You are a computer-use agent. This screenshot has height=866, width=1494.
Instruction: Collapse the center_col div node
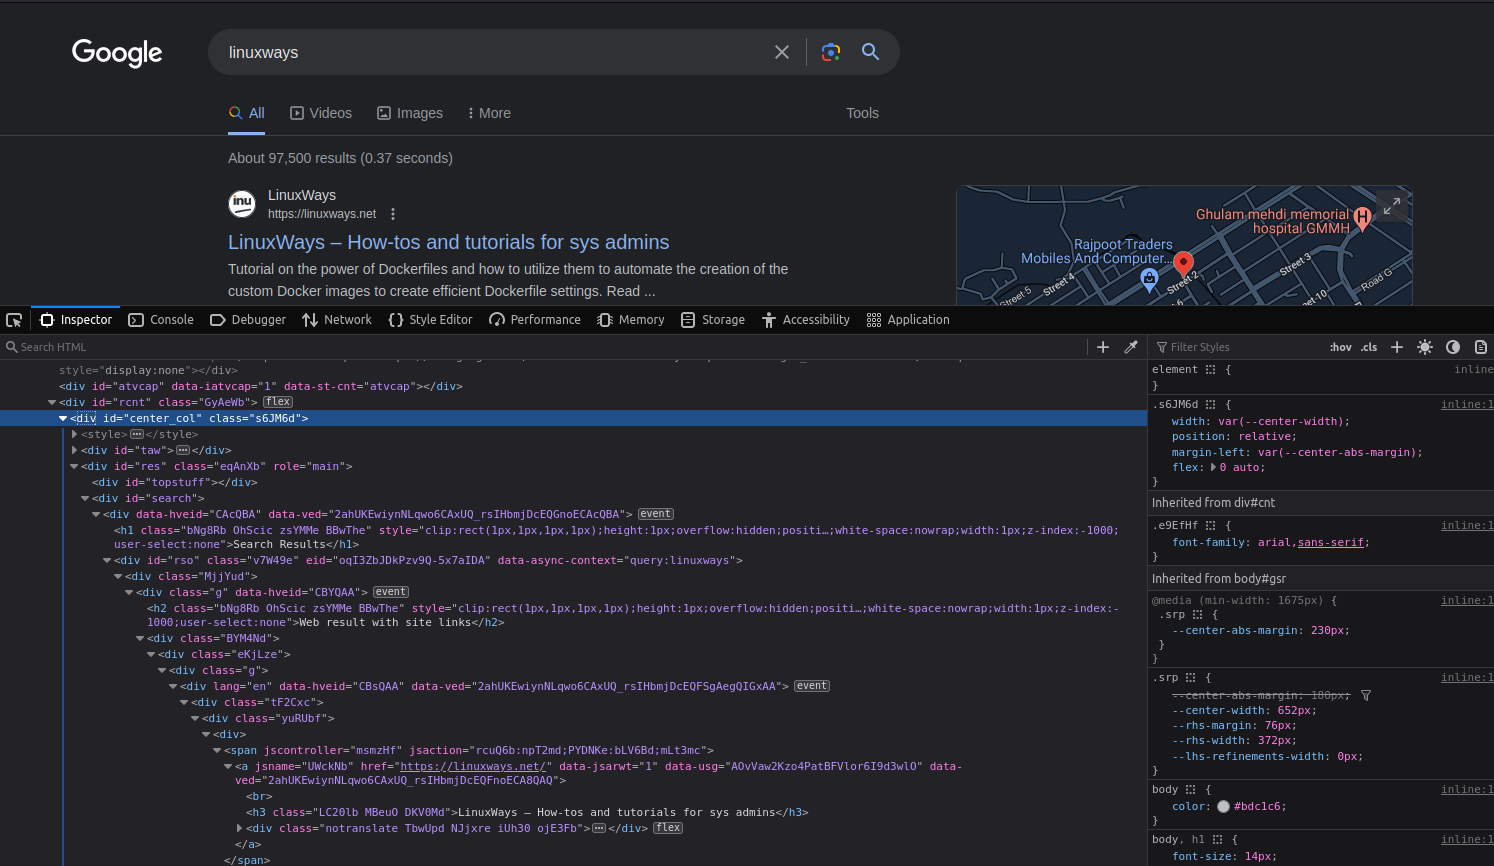63,418
